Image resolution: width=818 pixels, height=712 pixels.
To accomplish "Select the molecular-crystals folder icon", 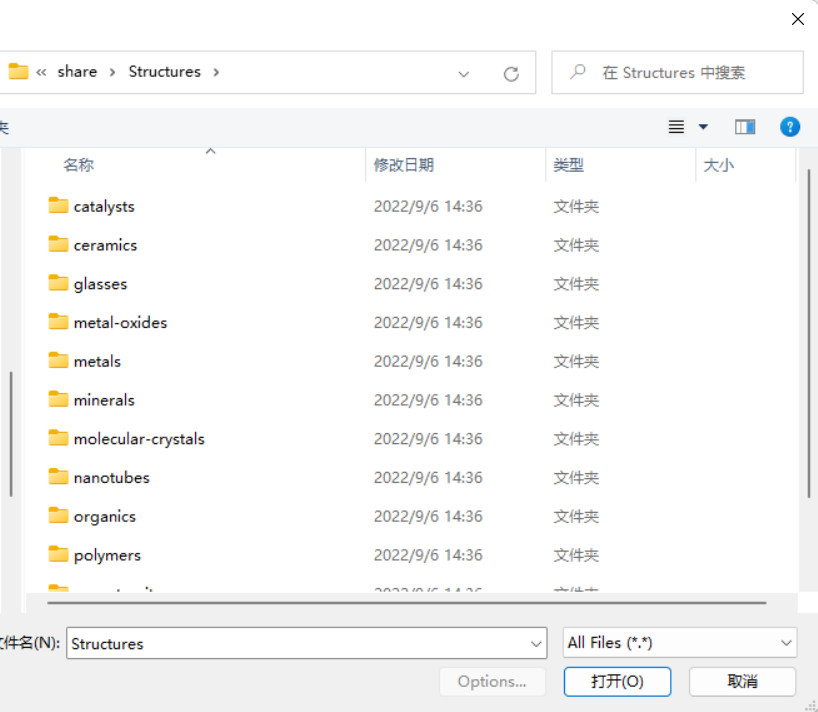I will (58, 437).
